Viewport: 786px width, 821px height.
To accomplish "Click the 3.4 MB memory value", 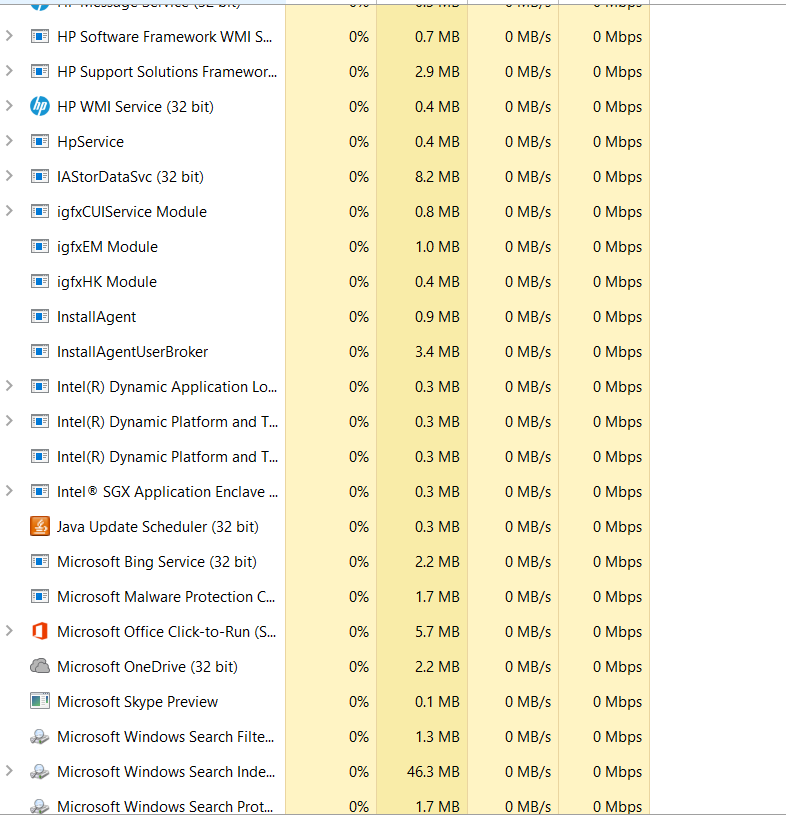I will pyautogui.click(x=437, y=352).
